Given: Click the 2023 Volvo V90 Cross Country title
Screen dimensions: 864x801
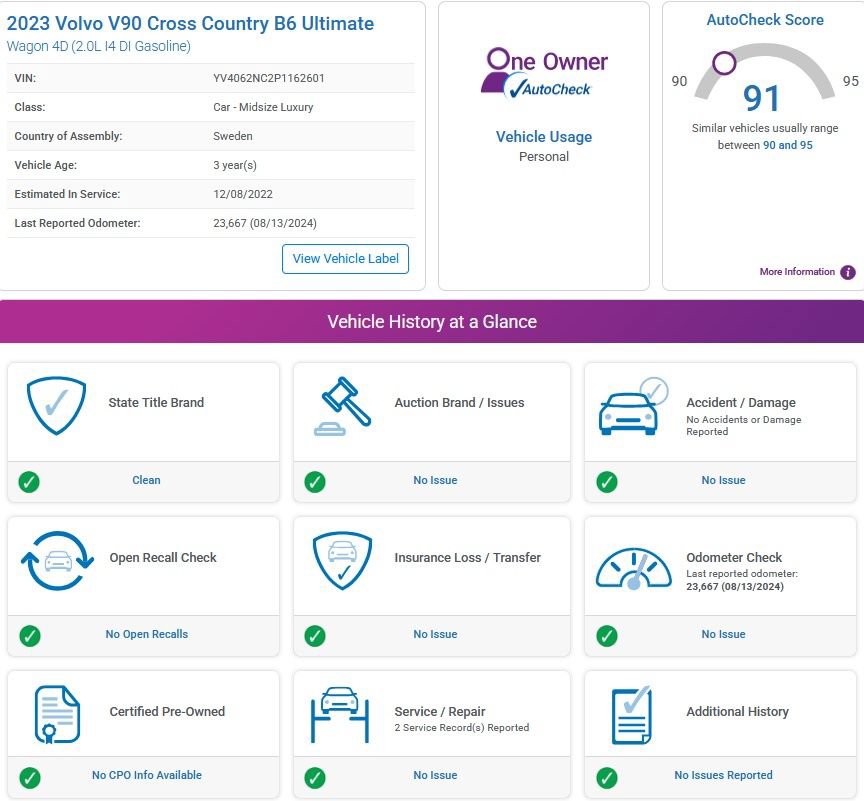Looking at the screenshot, I should coord(190,23).
